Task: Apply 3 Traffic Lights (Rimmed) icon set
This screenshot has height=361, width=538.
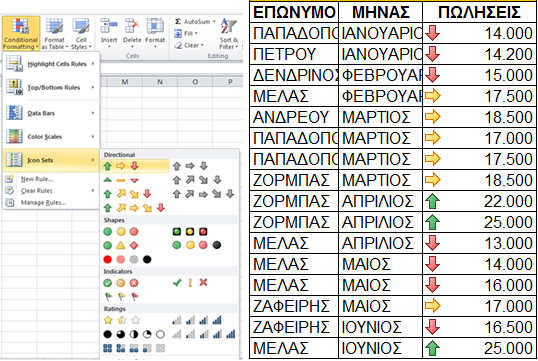Action: pyautogui.click(x=190, y=232)
